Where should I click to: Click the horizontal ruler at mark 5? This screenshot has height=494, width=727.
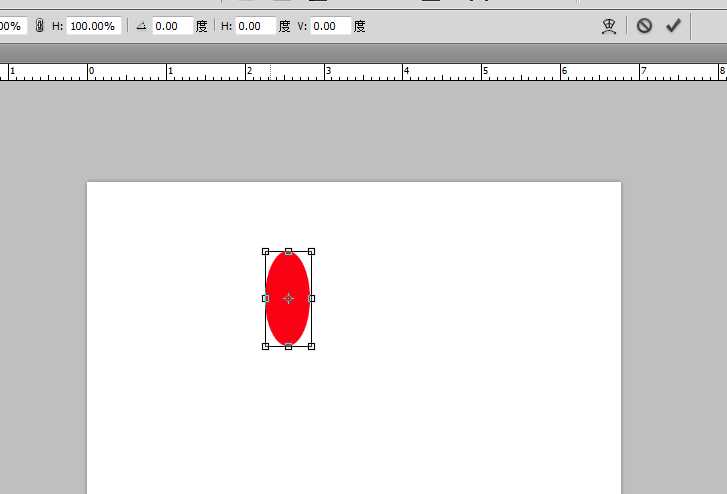pos(485,72)
